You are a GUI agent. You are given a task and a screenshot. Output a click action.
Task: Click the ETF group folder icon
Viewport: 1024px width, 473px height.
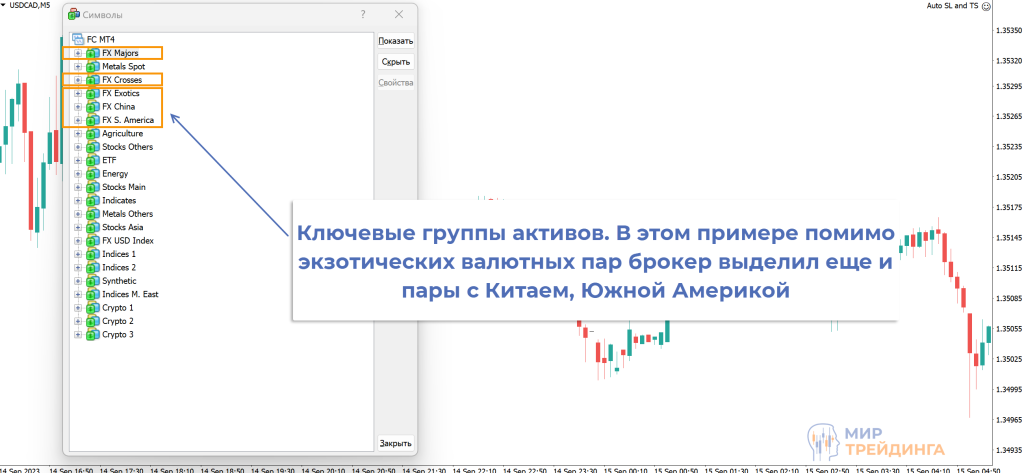pyautogui.click(x=93, y=160)
